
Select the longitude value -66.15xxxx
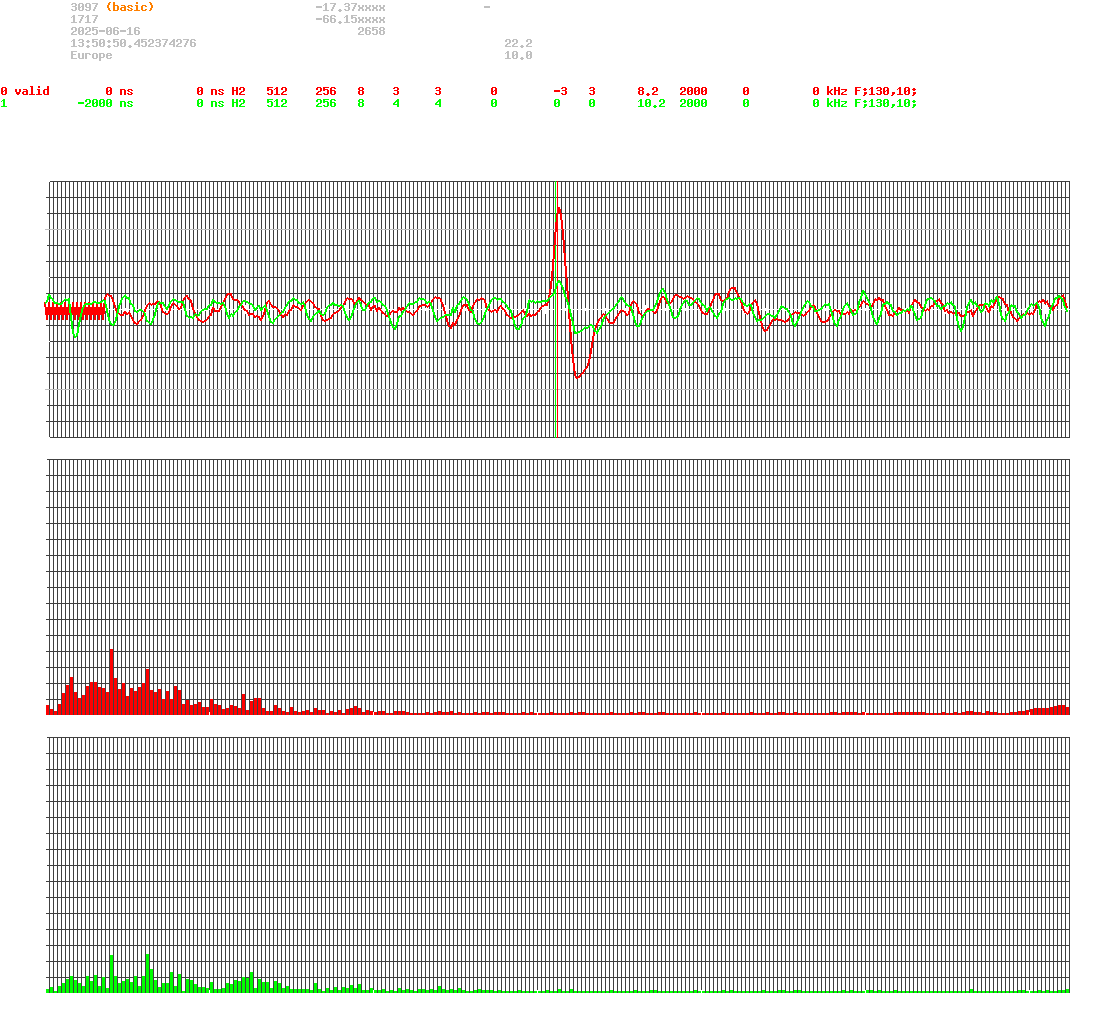[x=351, y=20]
